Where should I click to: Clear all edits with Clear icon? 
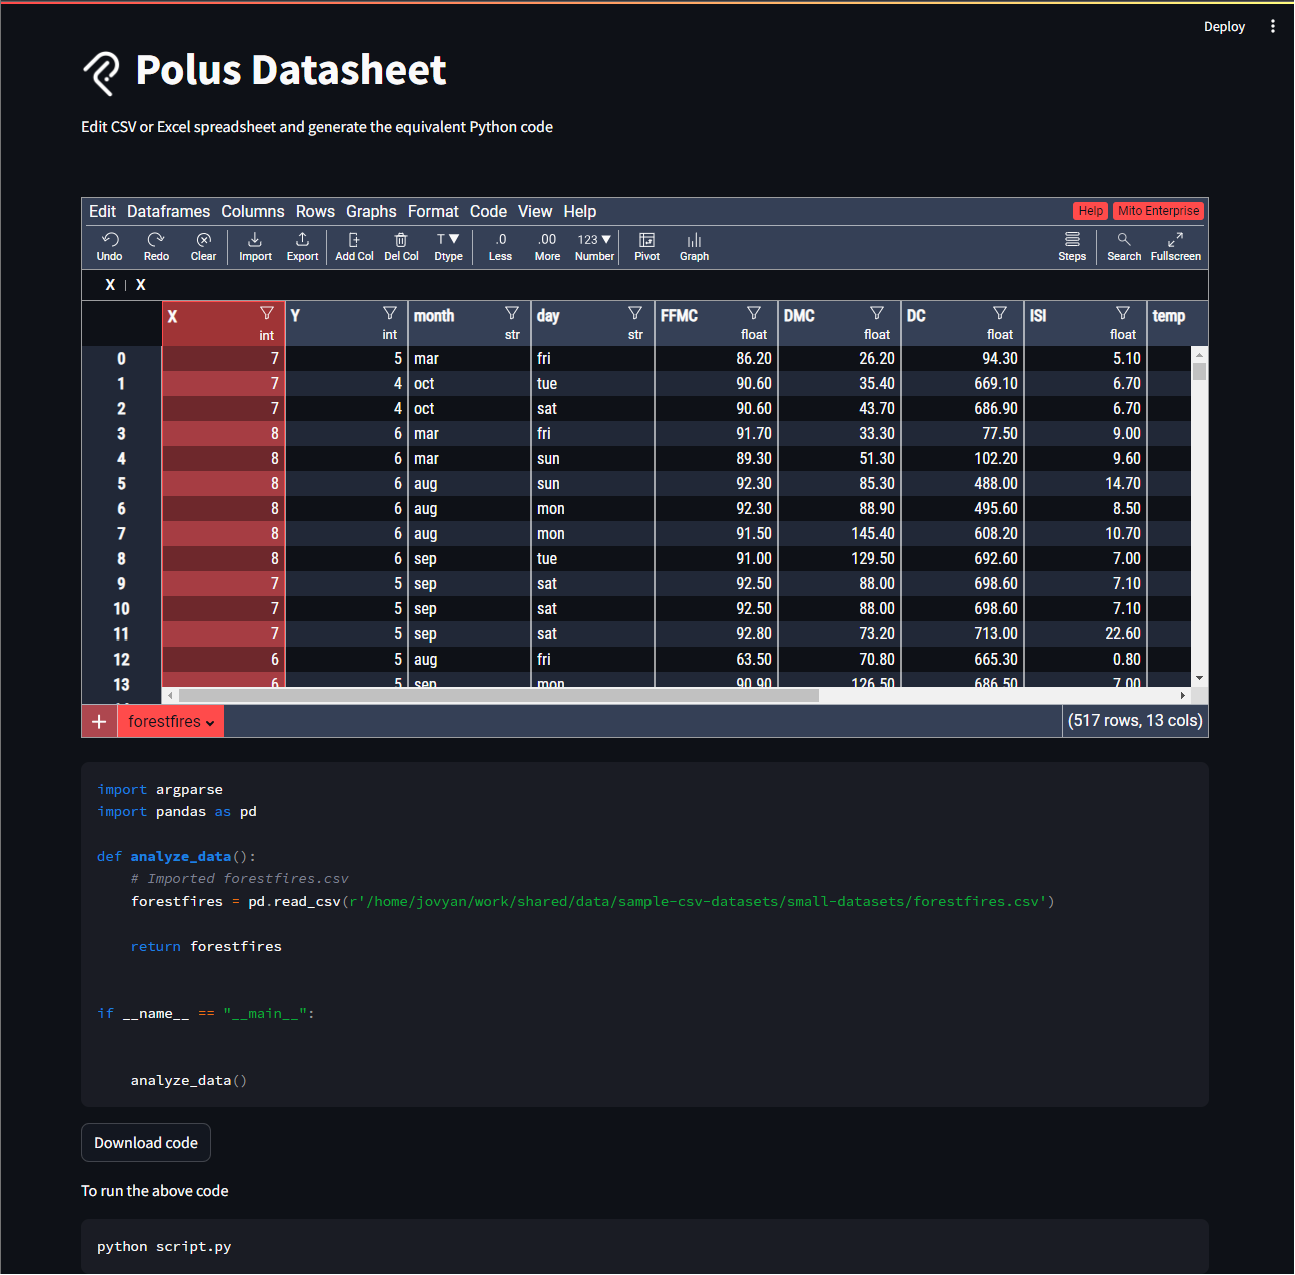point(203,246)
